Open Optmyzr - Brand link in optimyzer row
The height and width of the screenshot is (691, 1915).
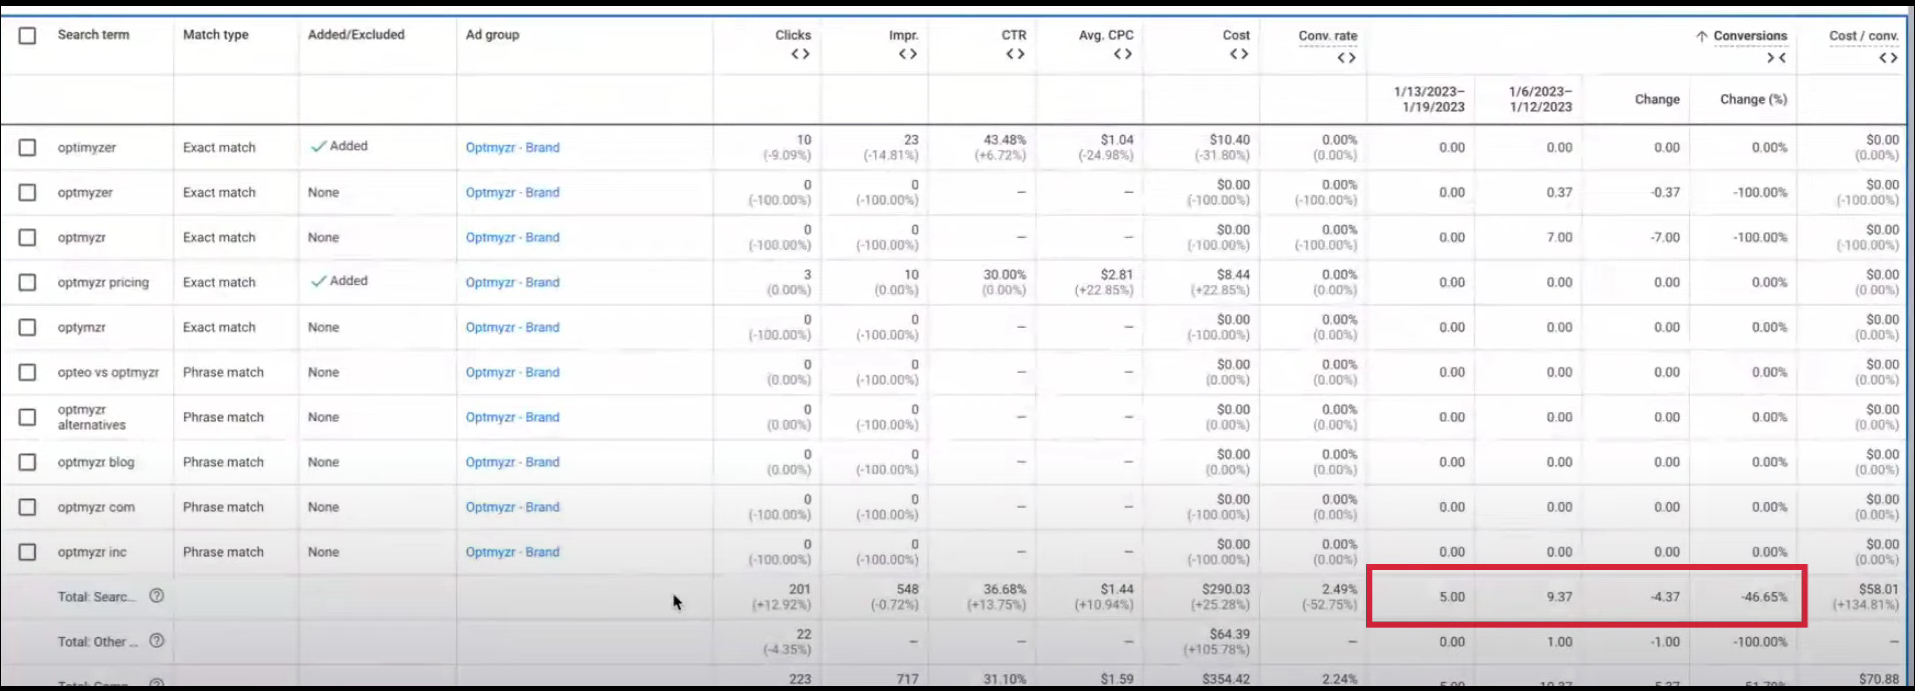point(512,147)
